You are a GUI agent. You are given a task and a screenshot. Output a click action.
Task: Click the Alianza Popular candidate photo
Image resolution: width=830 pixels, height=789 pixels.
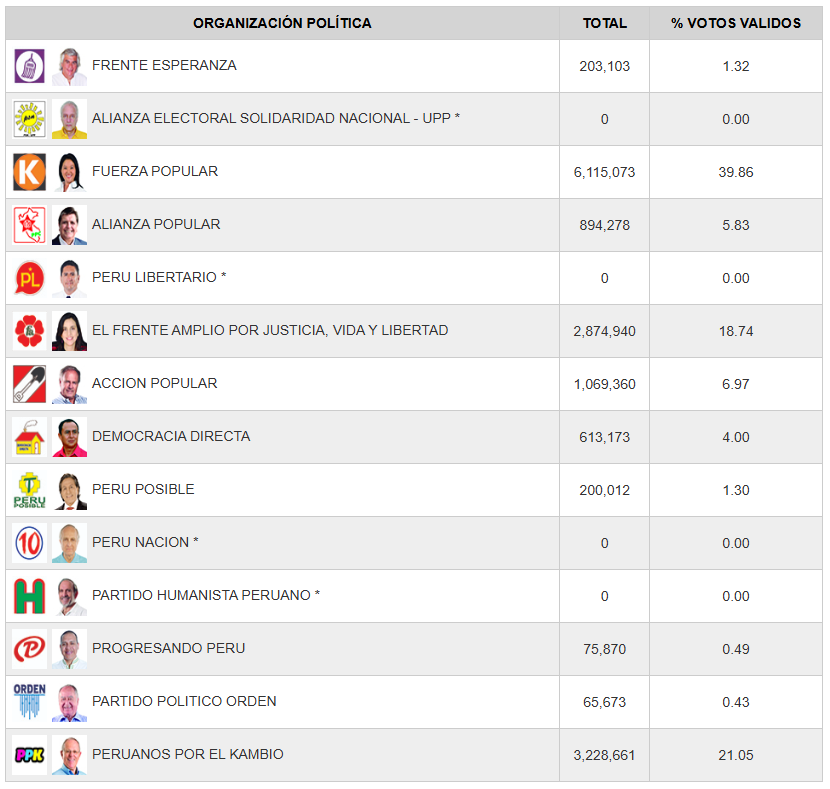(69, 225)
